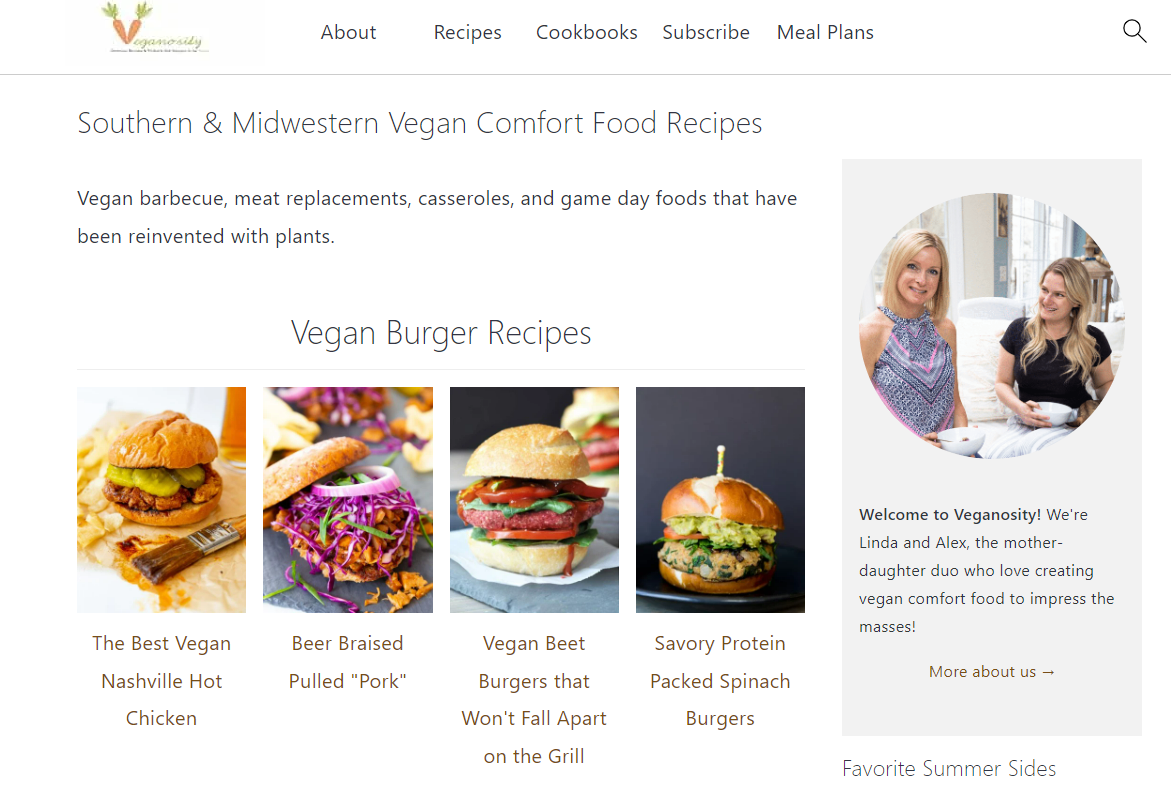Open the Beer Braised Pulled "Pork" title link
The height and width of the screenshot is (786, 1171).
pyautogui.click(x=347, y=662)
